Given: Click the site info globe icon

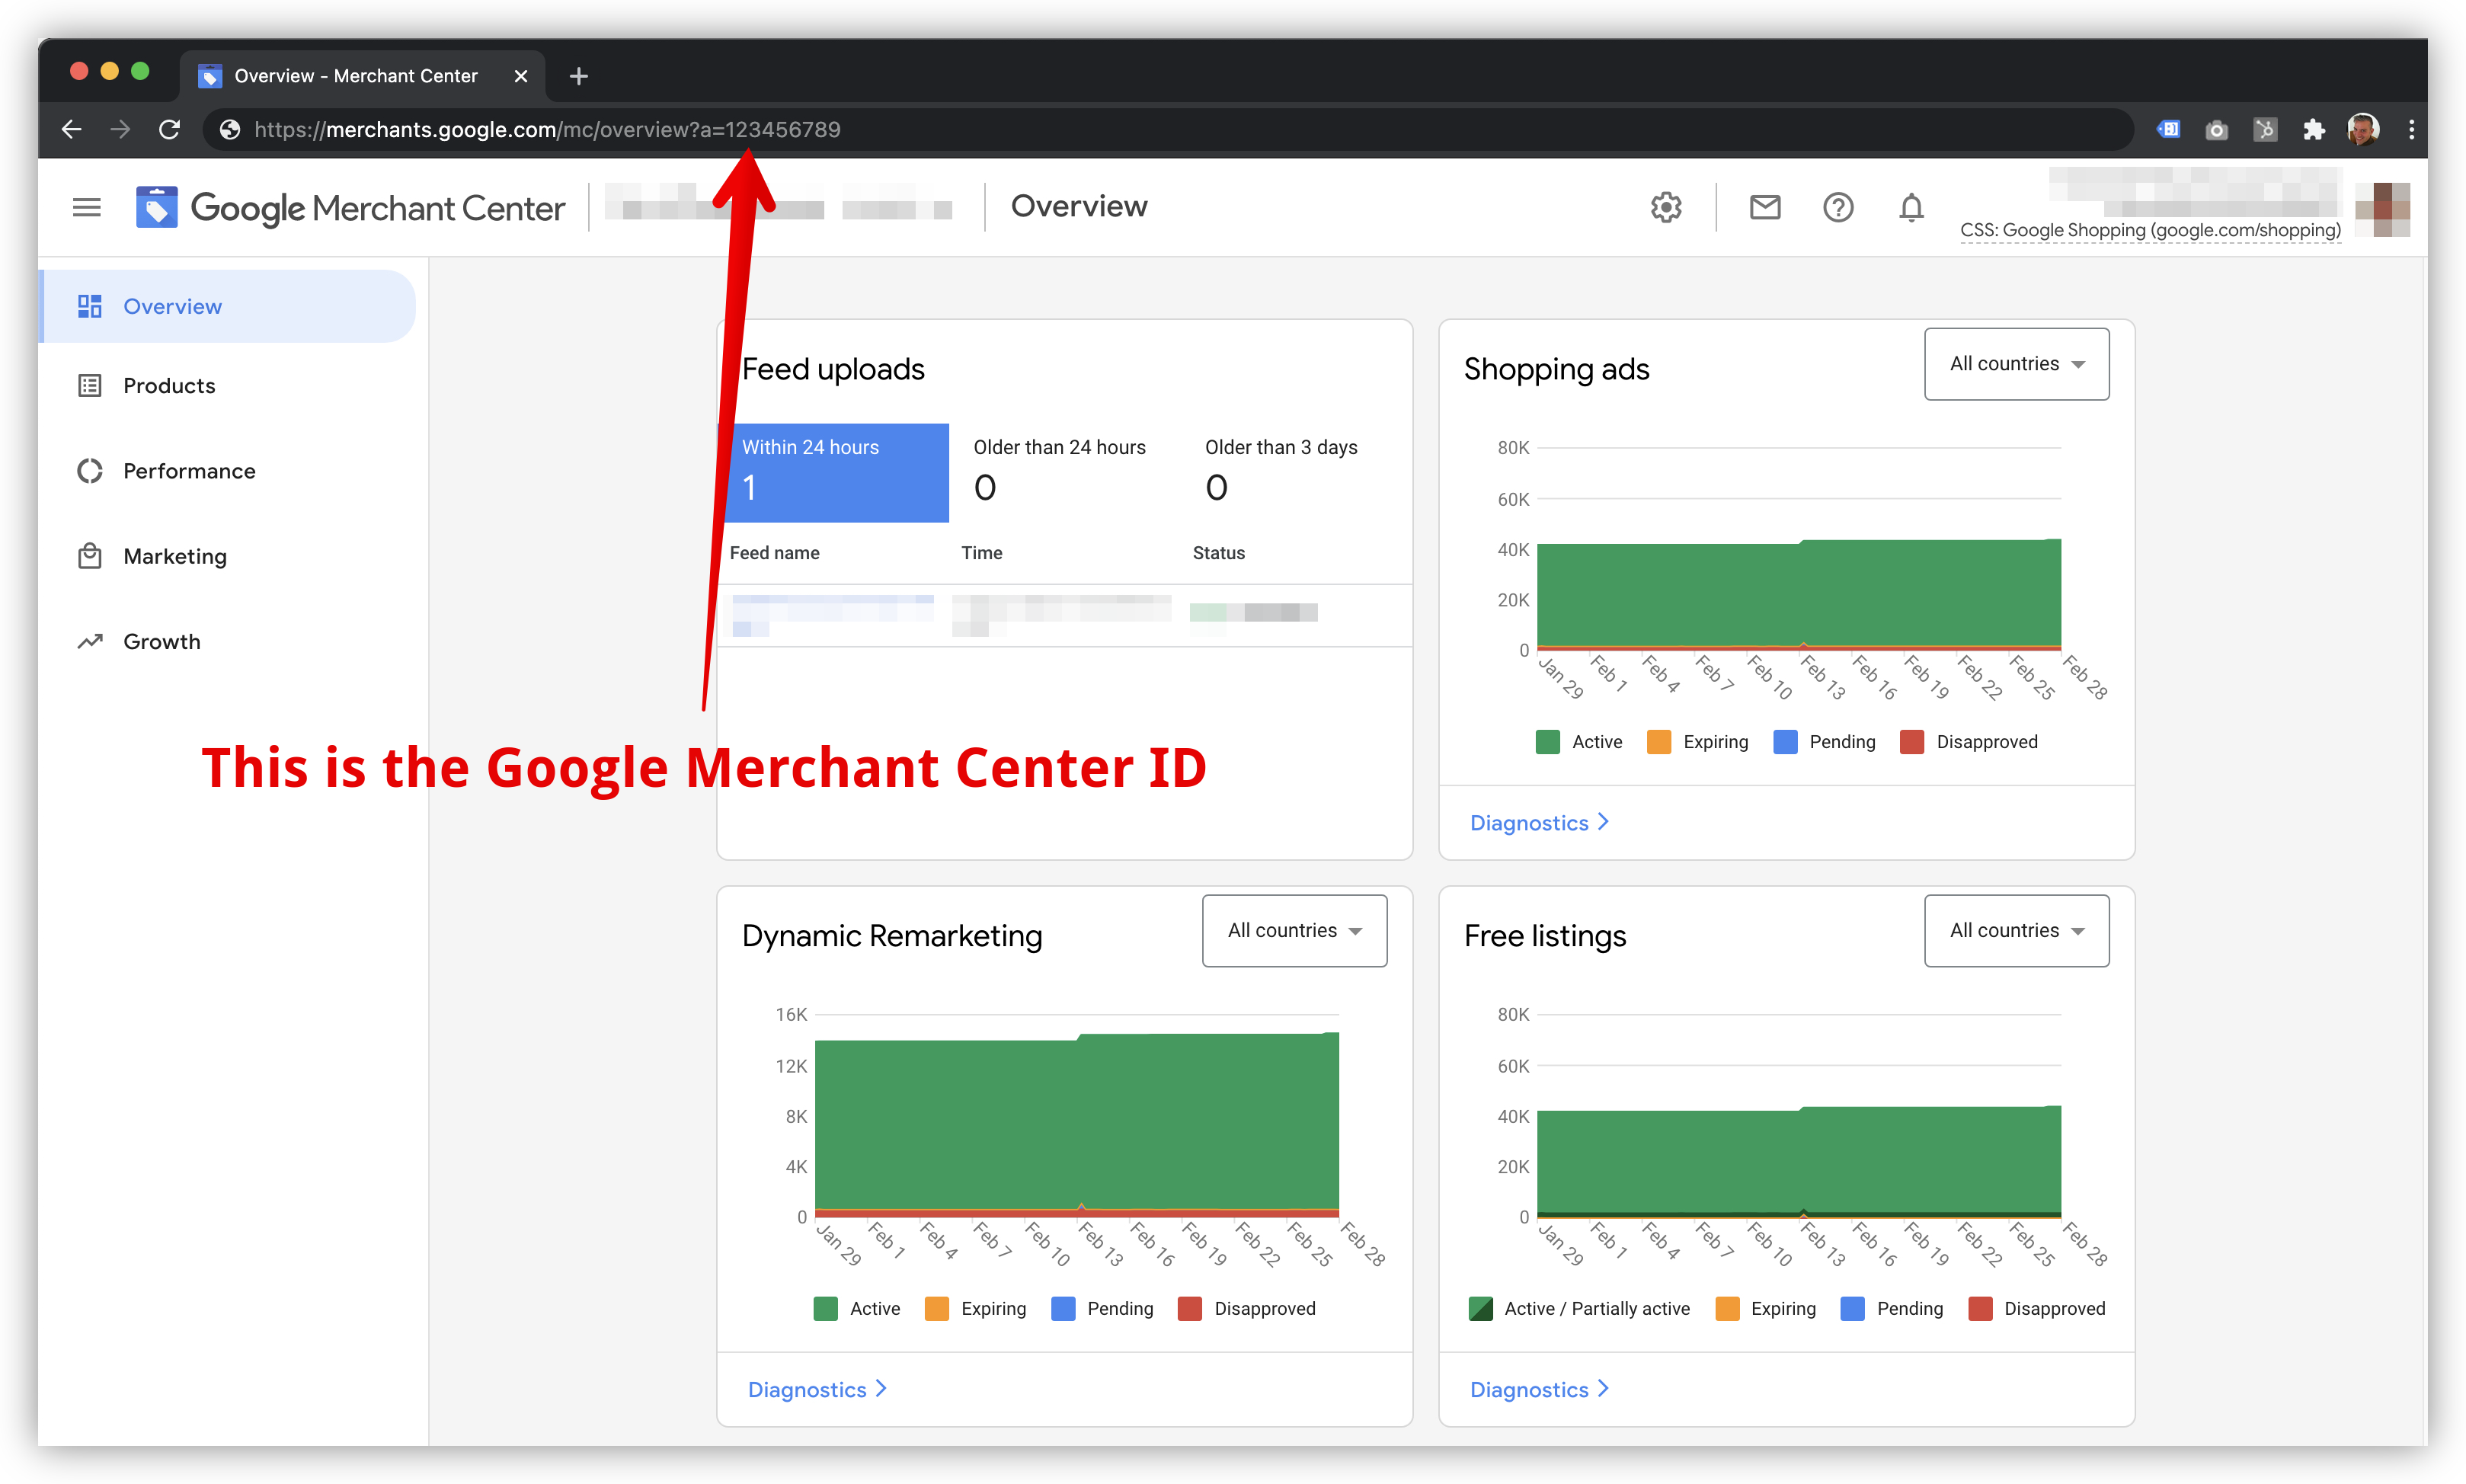Looking at the screenshot, I should [229, 129].
